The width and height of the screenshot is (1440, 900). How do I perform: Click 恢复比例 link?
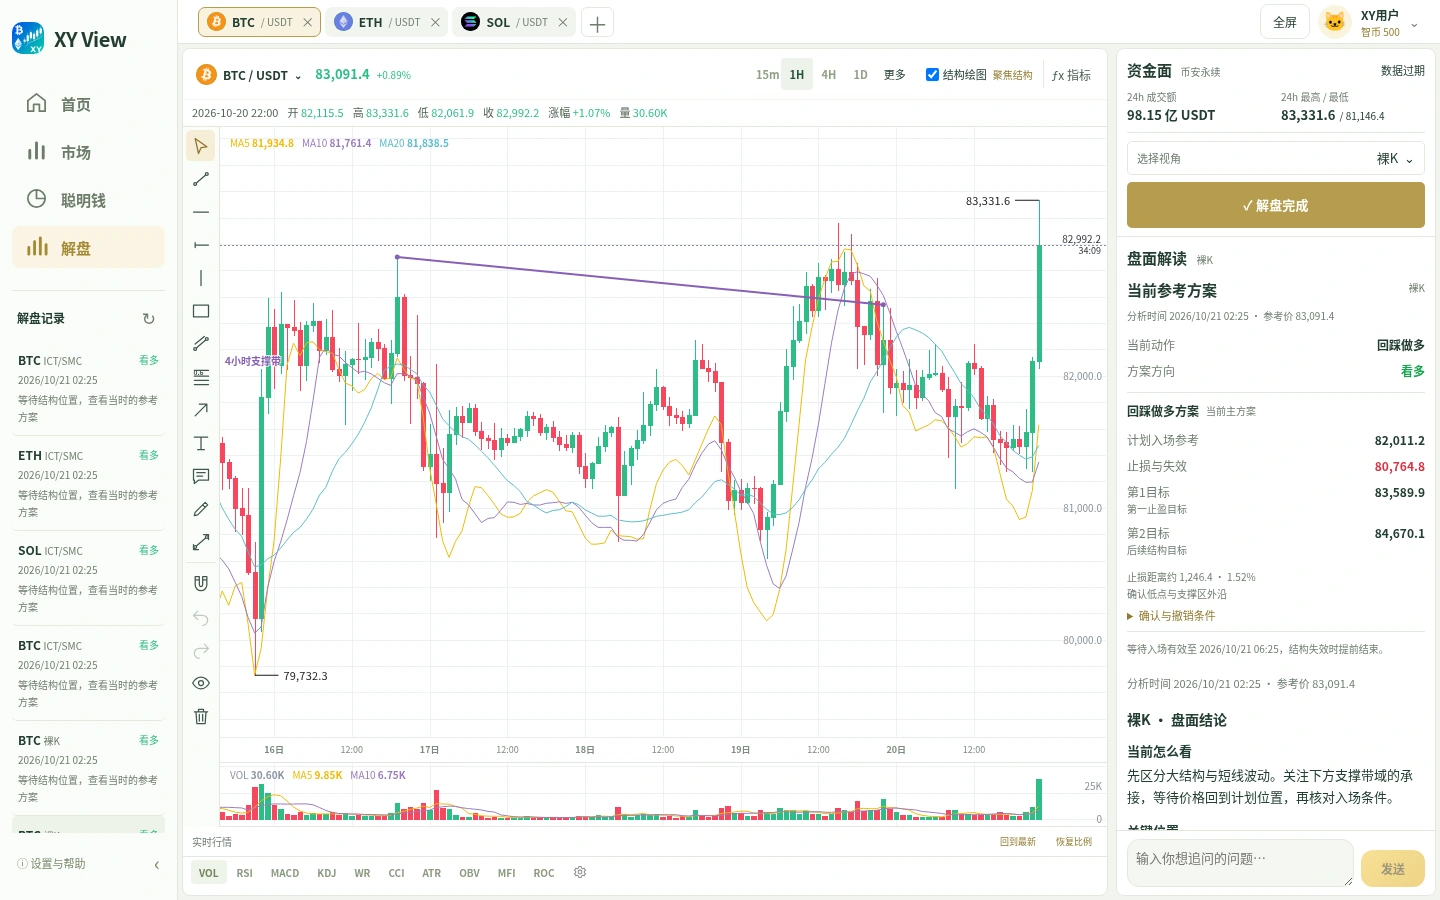(1074, 842)
